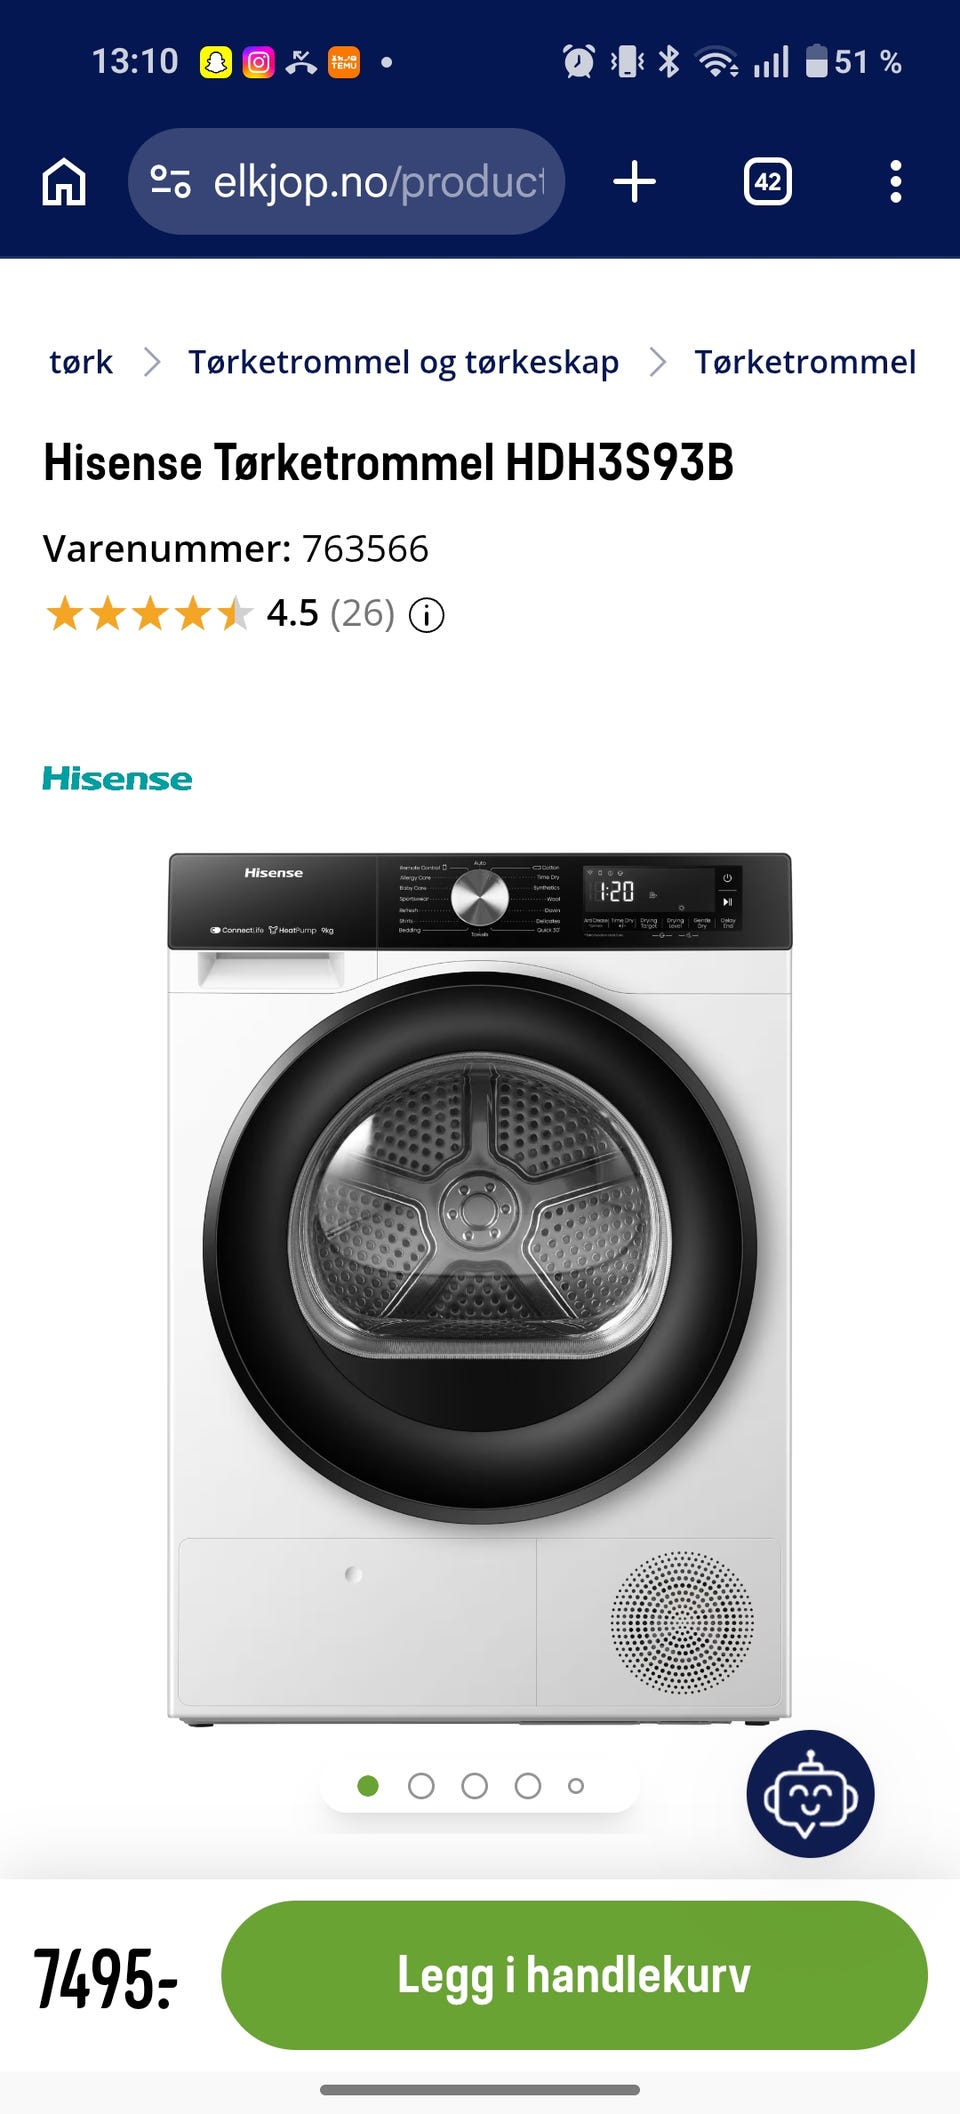
Task: Select the fourth image carousel dot
Action: click(x=528, y=1786)
